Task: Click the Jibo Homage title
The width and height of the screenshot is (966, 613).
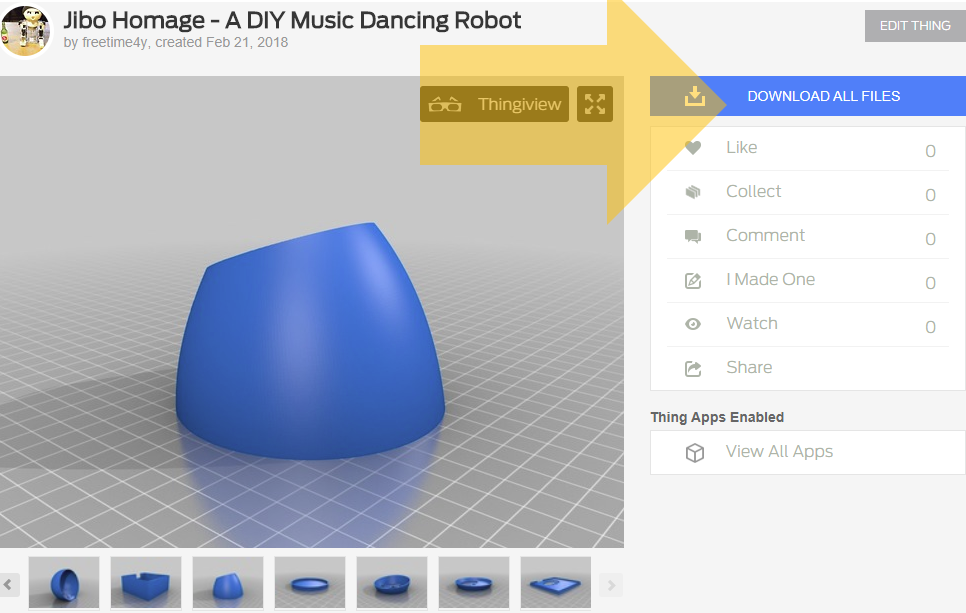Action: pos(292,20)
